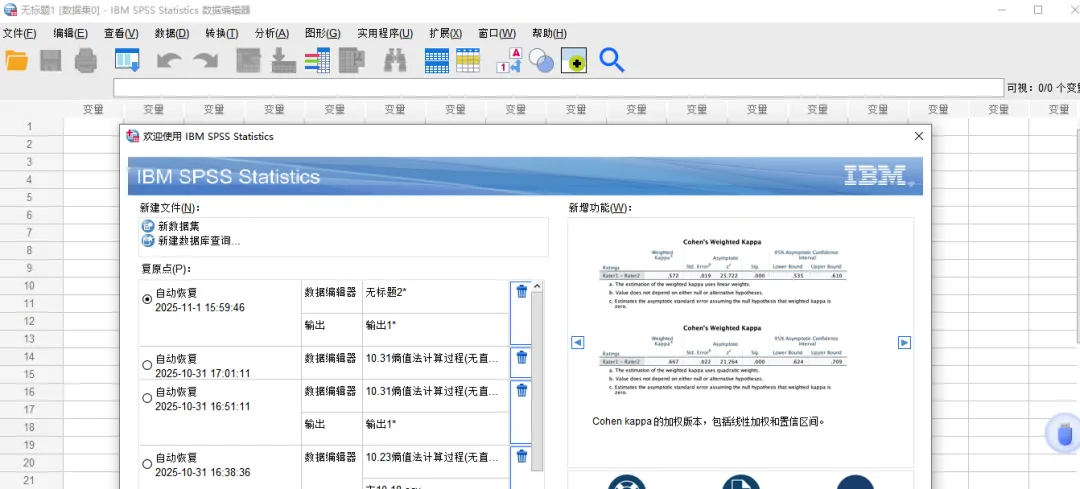Open the 数据(D) menu
The width and height of the screenshot is (1080, 489).
click(172, 34)
